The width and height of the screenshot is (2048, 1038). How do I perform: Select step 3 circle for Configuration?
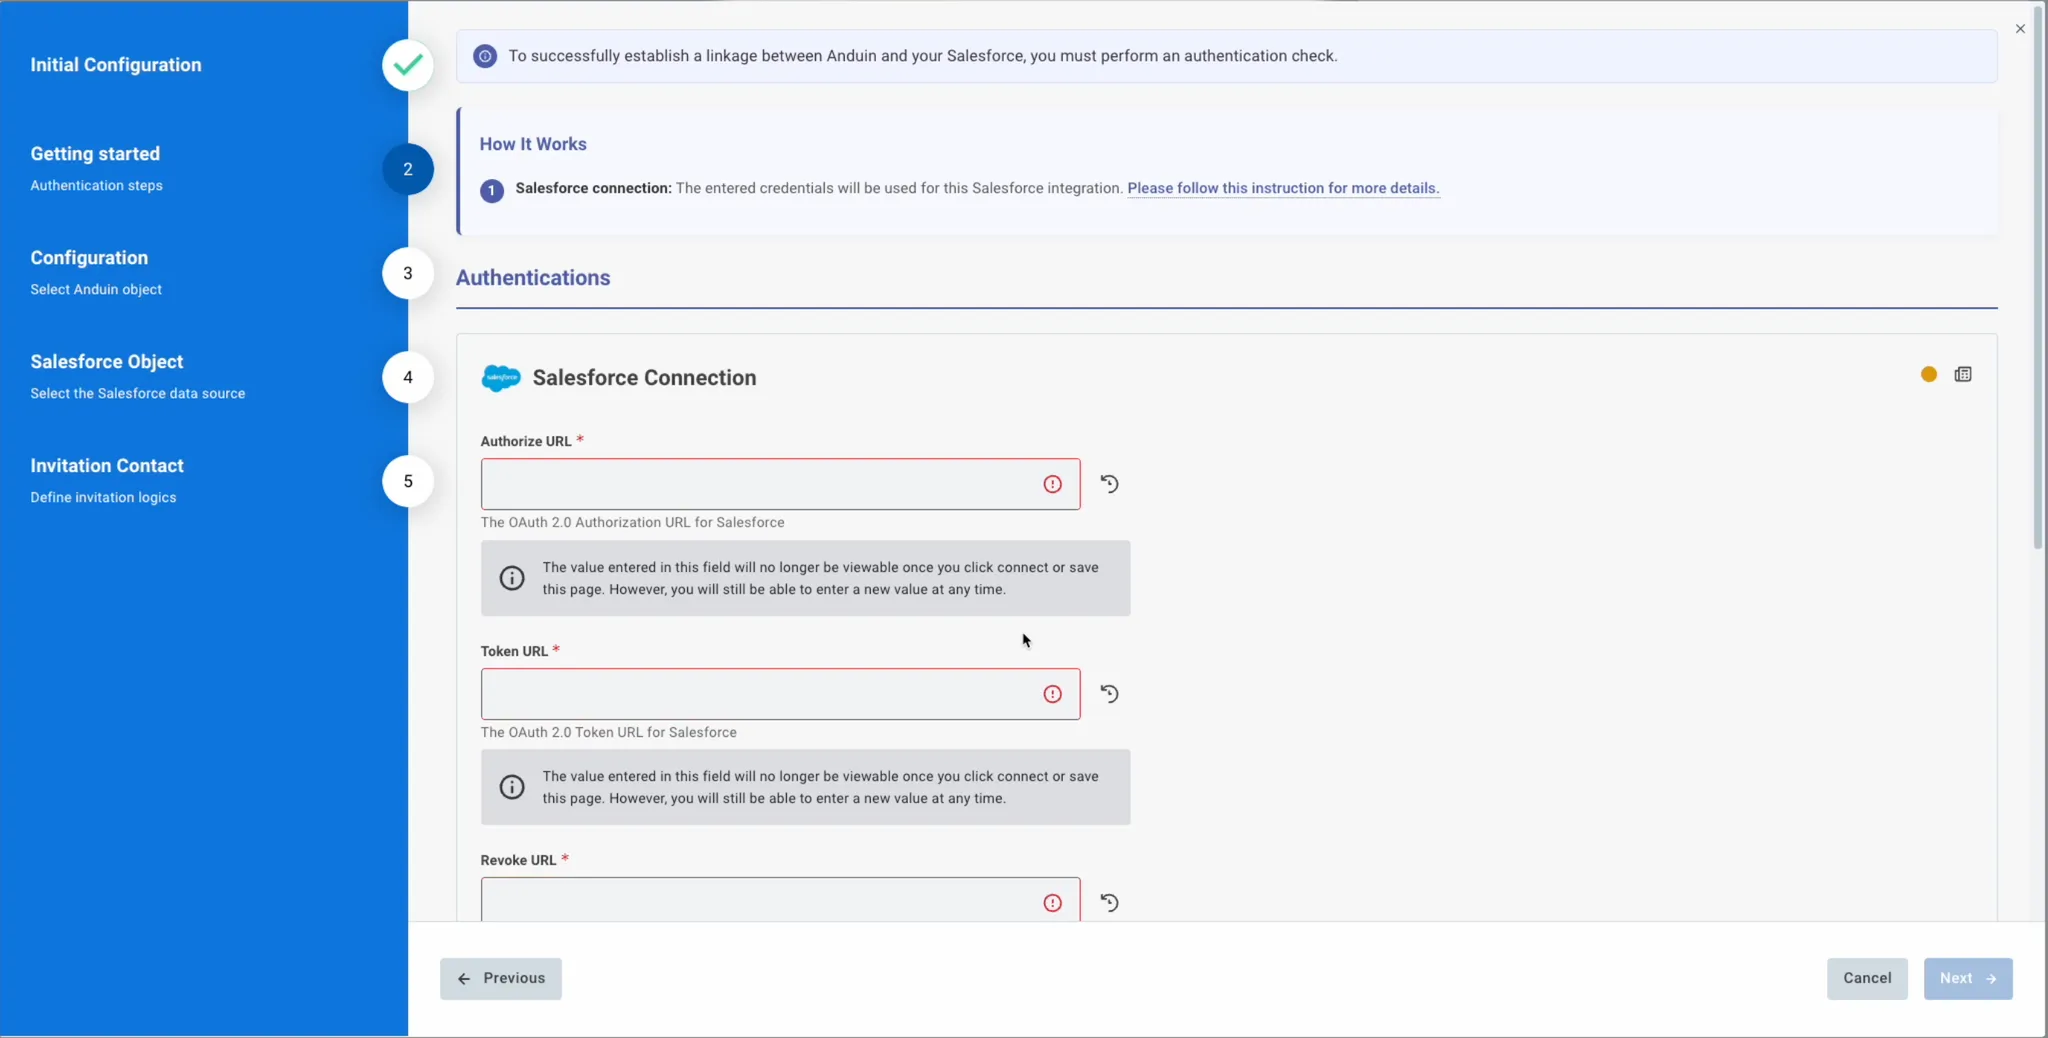pyautogui.click(x=408, y=273)
